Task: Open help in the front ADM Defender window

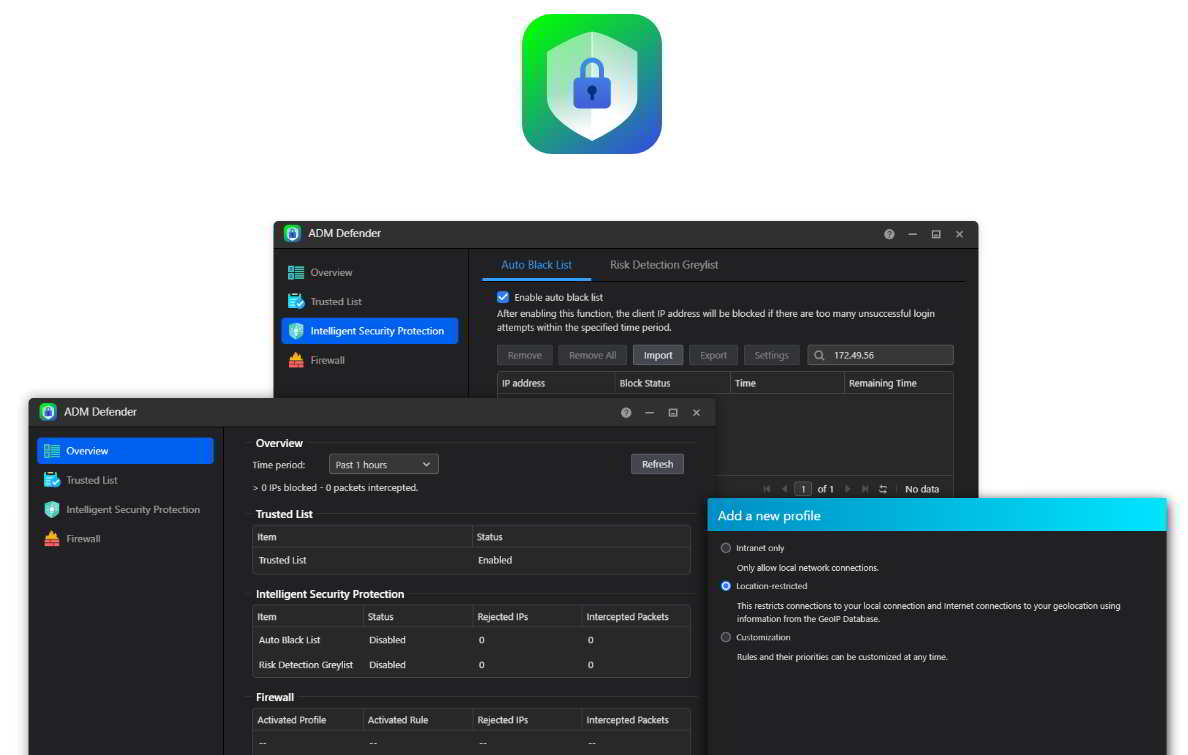Action: [x=626, y=412]
